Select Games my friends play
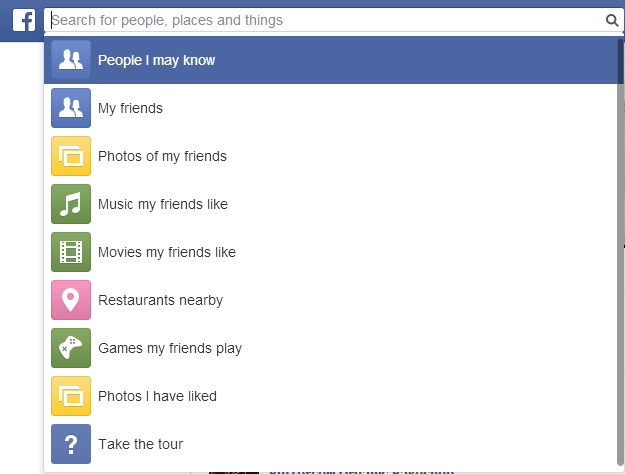This screenshot has height=474, width=625. 330,348
